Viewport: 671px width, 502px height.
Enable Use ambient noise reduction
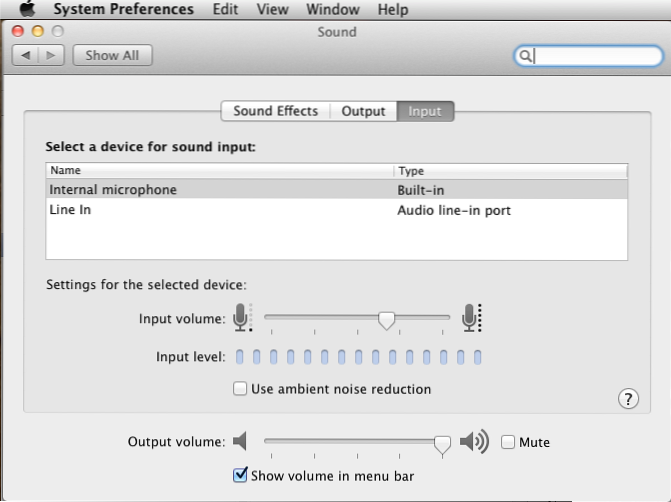[x=240, y=389]
